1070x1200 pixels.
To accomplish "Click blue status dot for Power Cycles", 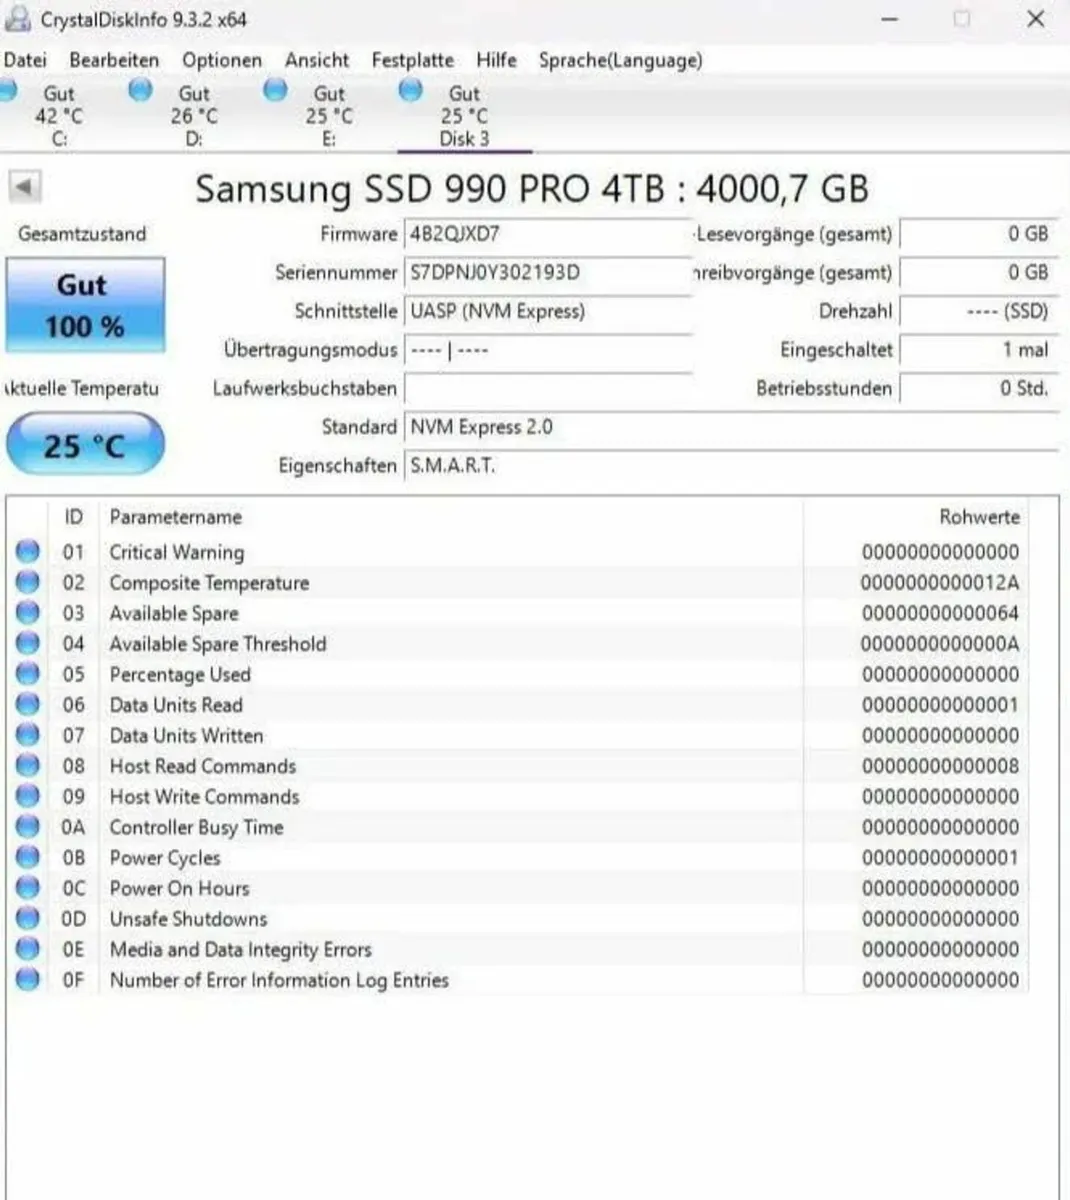I will (x=27, y=857).
